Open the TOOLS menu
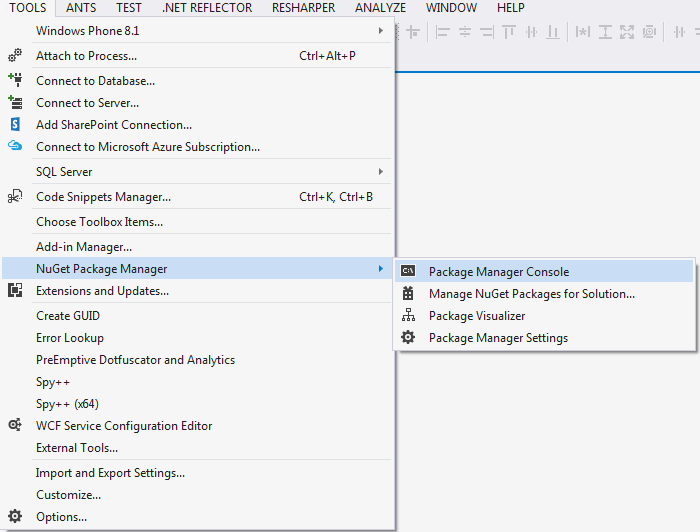 (x=28, y=8)
